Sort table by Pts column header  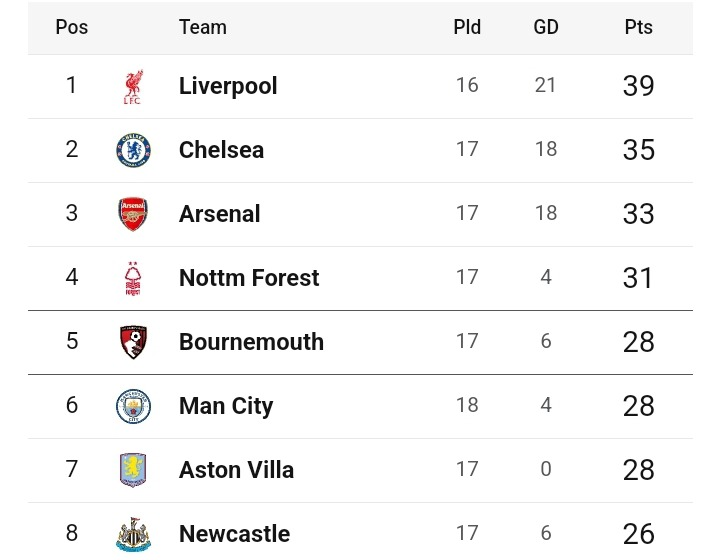pyautogui.click(x=638, y=27)
